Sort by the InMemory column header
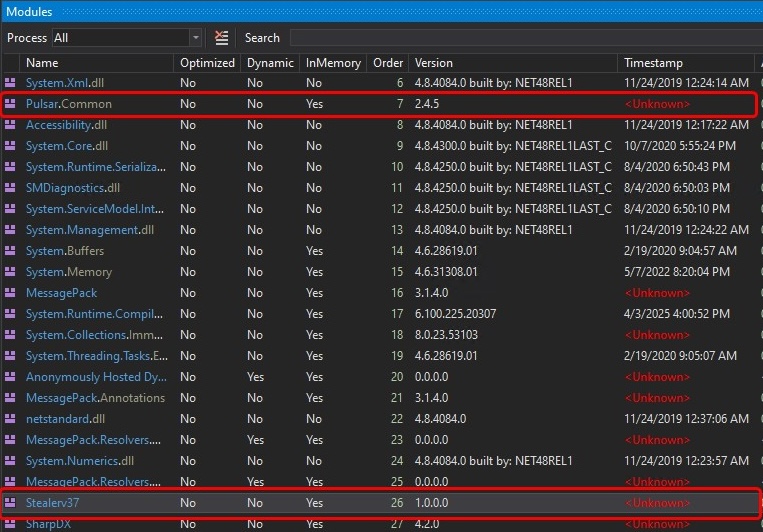Viewport: 763px width, 532px height. (x=333, y=62)
